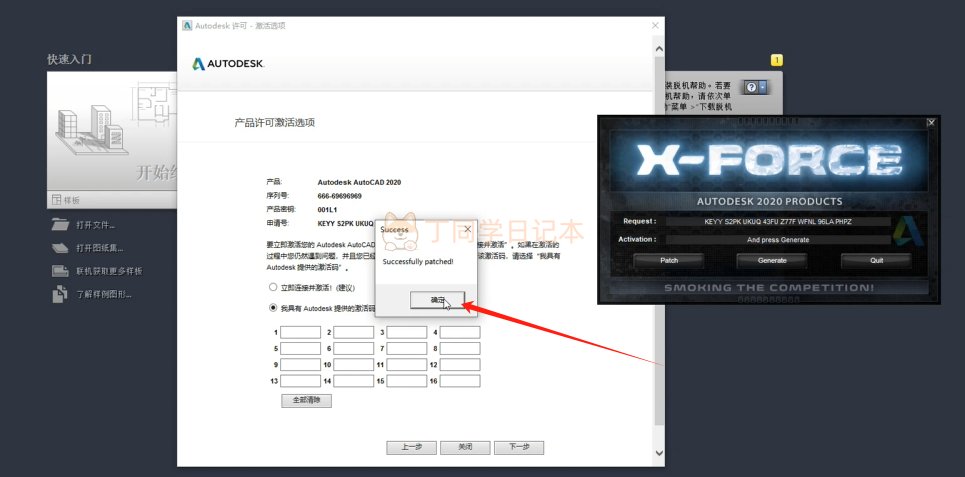Click the Autodesk logo in license dialog
965x477 pixels.
click(228, 63)
